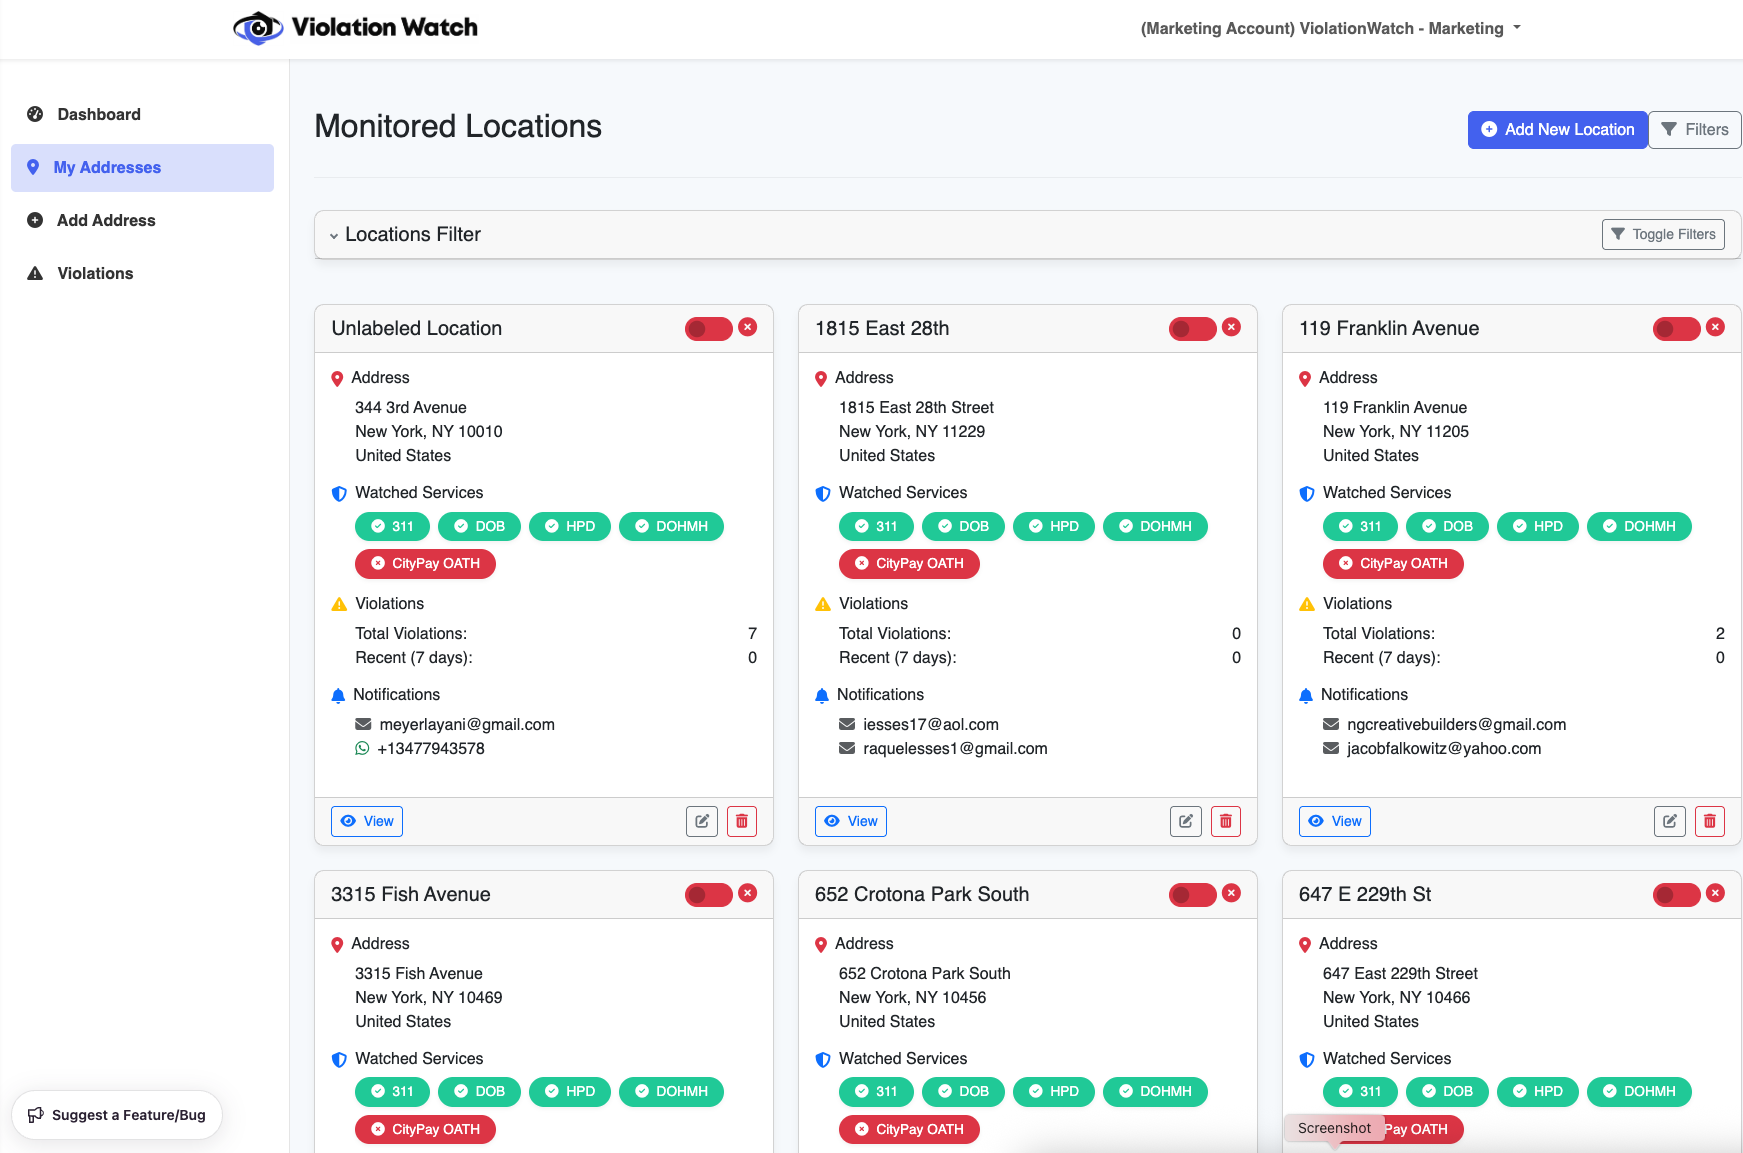
Task: Open Suggest a Feature/Bug
Action: pyautogui.click(x=117, y=1115)
